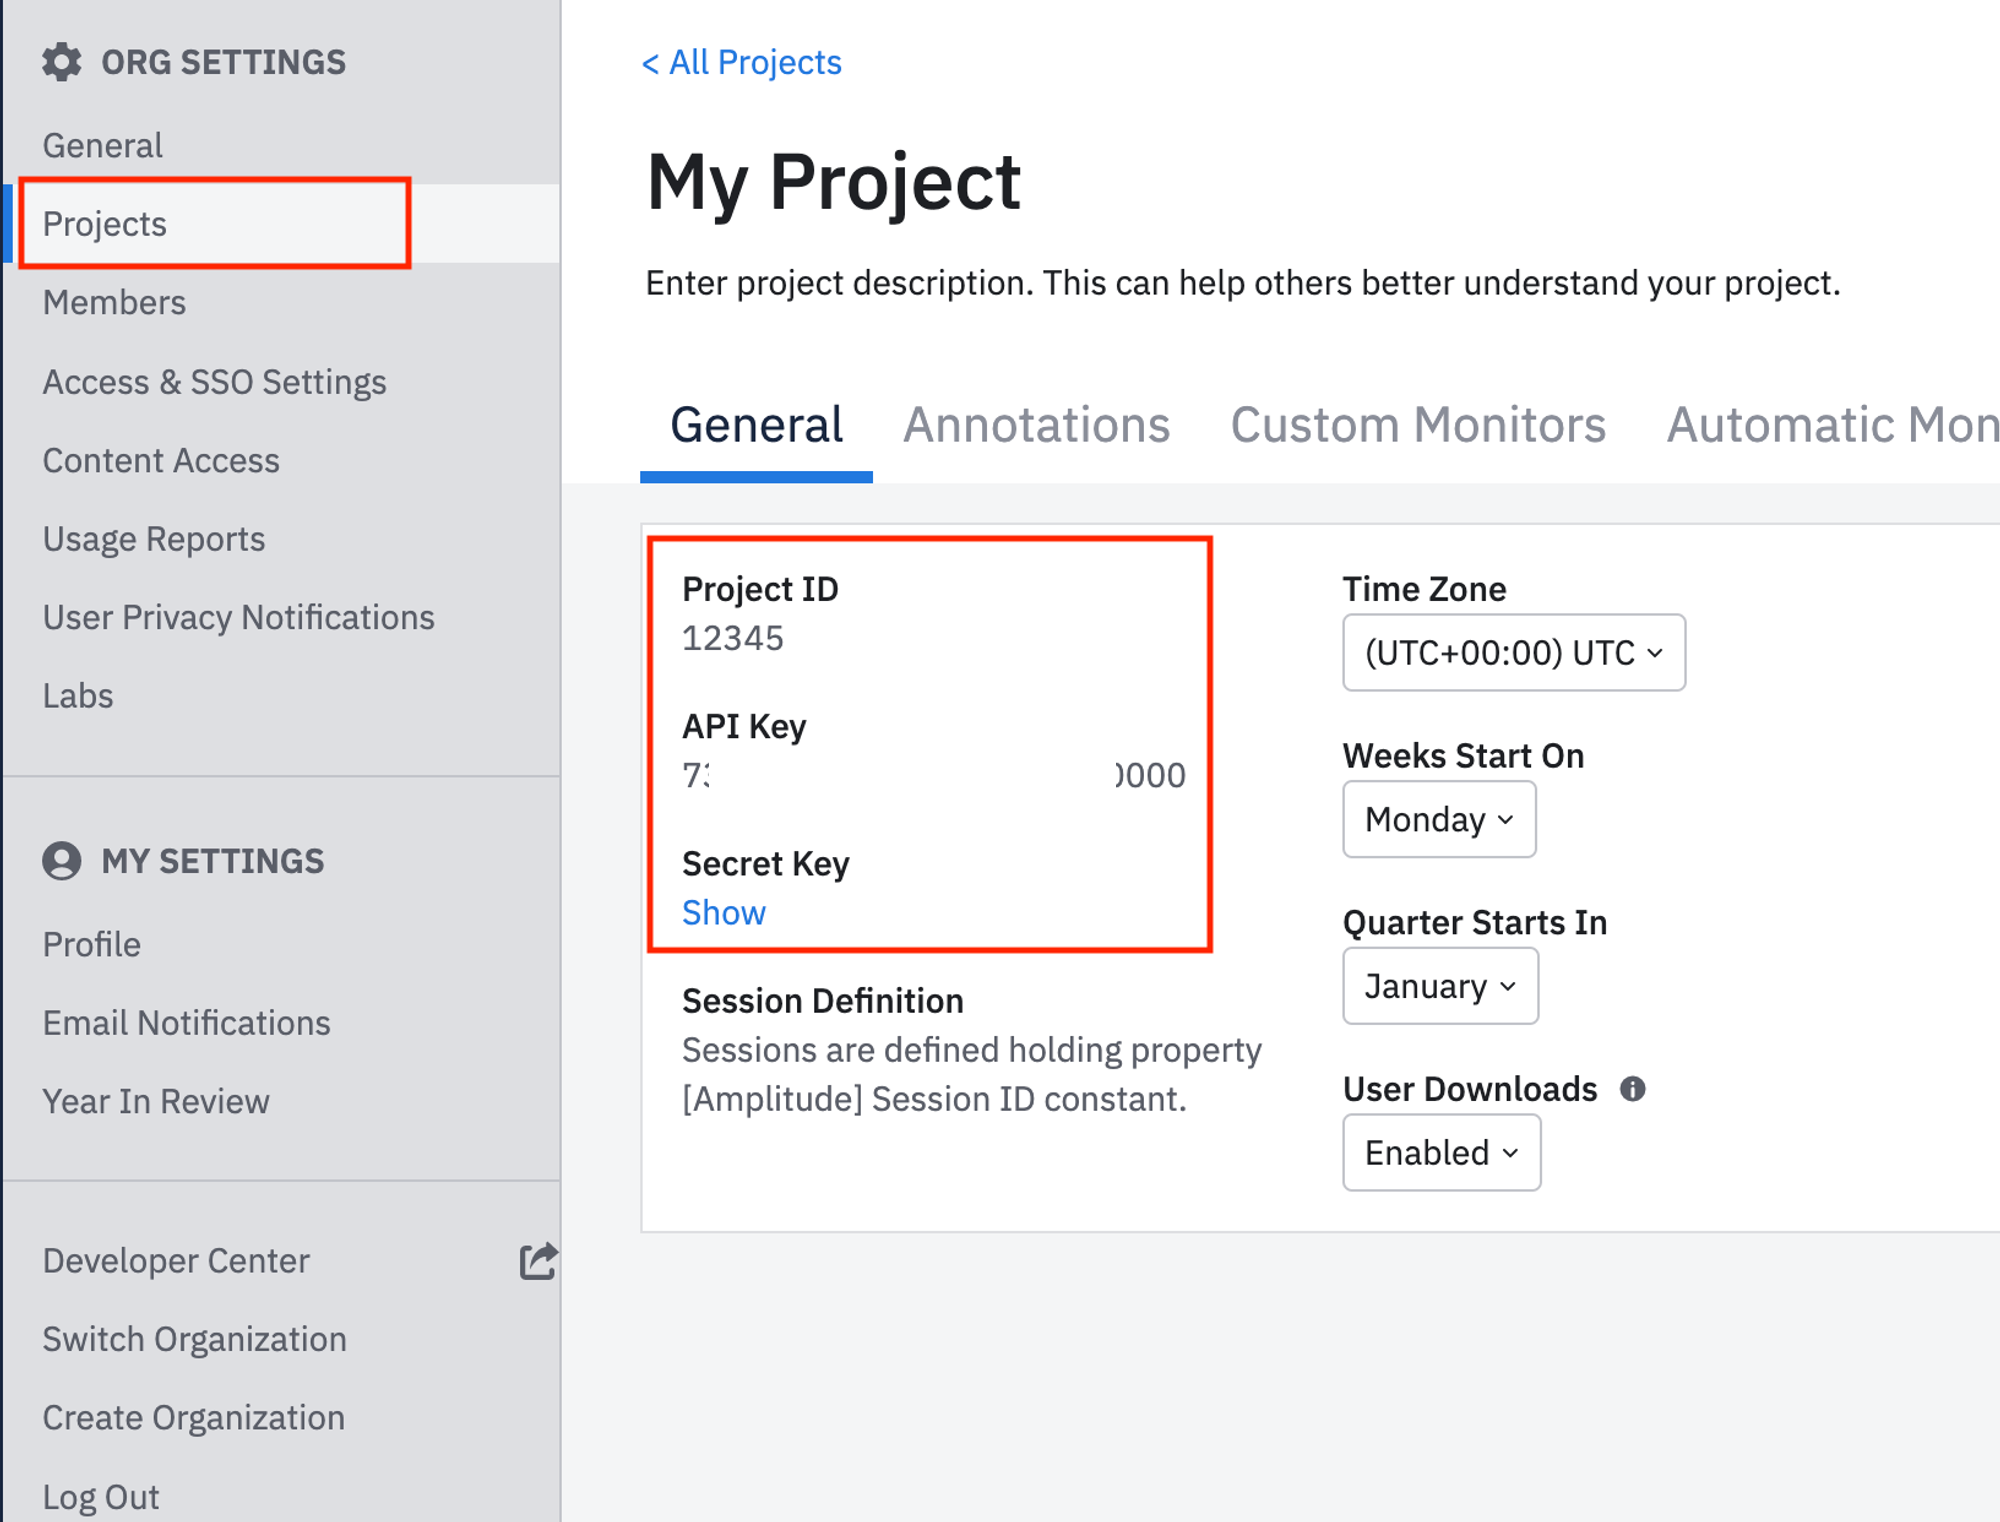Click the Org Settings gear icon
The width and height of the screenshot is (2000, 1522).
61,62
